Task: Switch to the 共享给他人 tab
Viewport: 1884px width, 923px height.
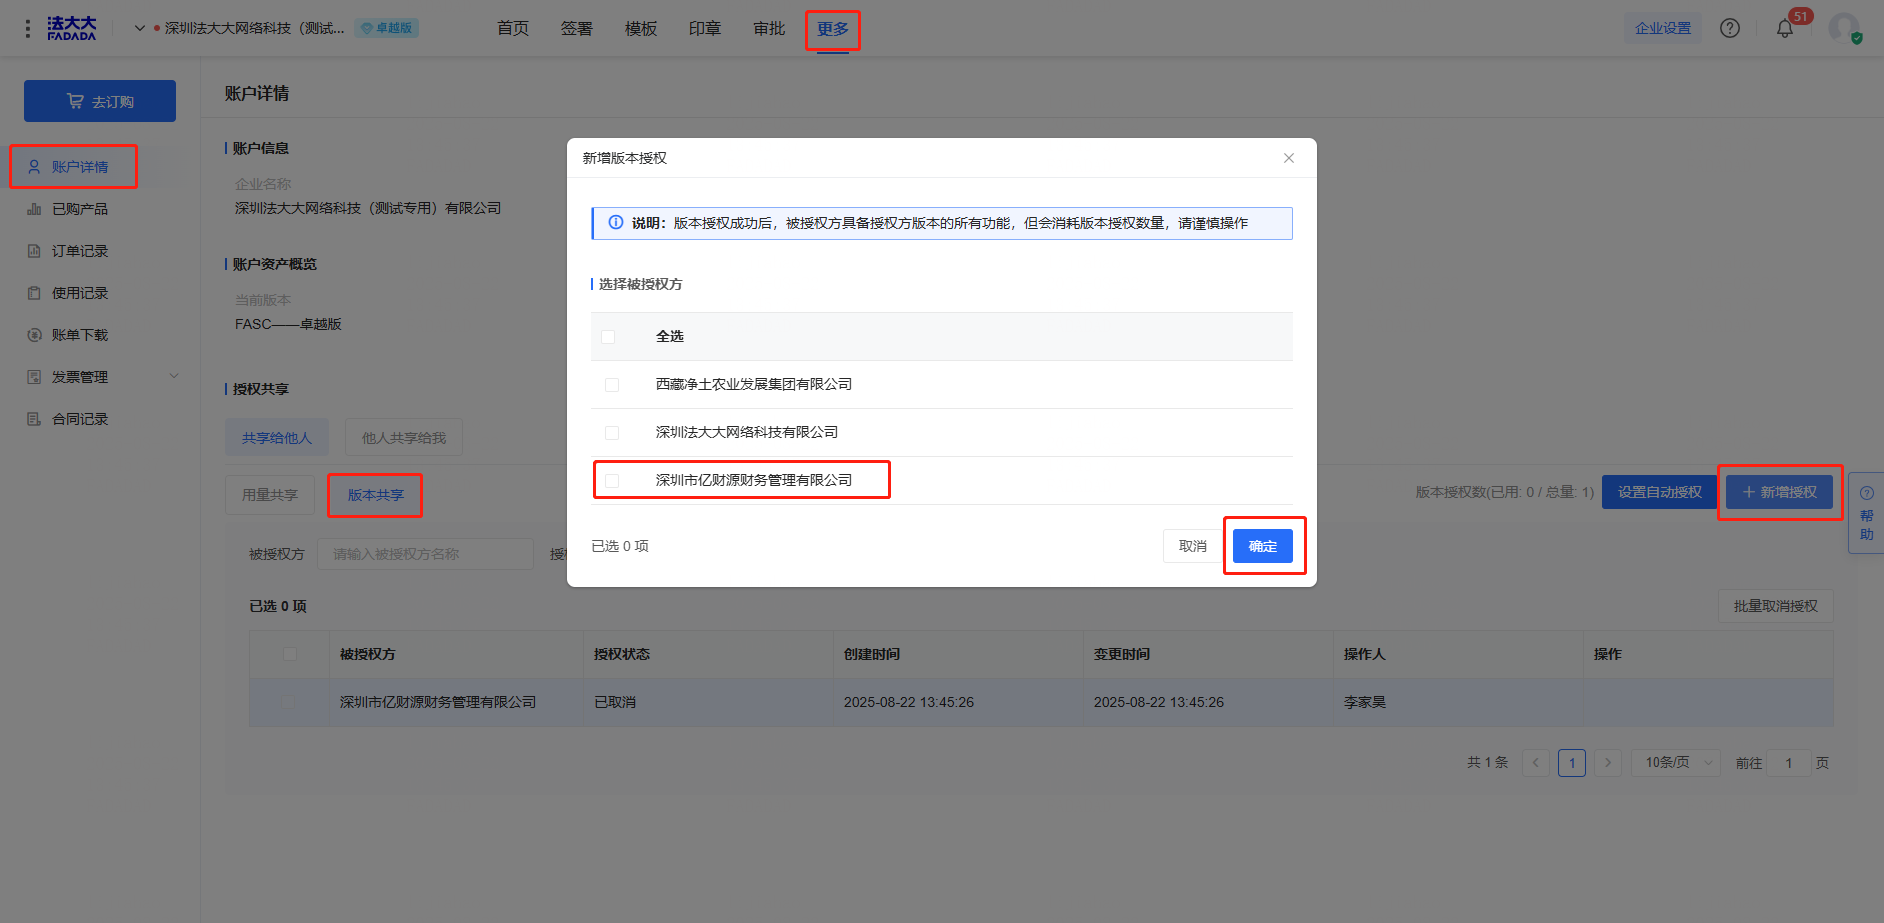Action: tap(277, 438)
